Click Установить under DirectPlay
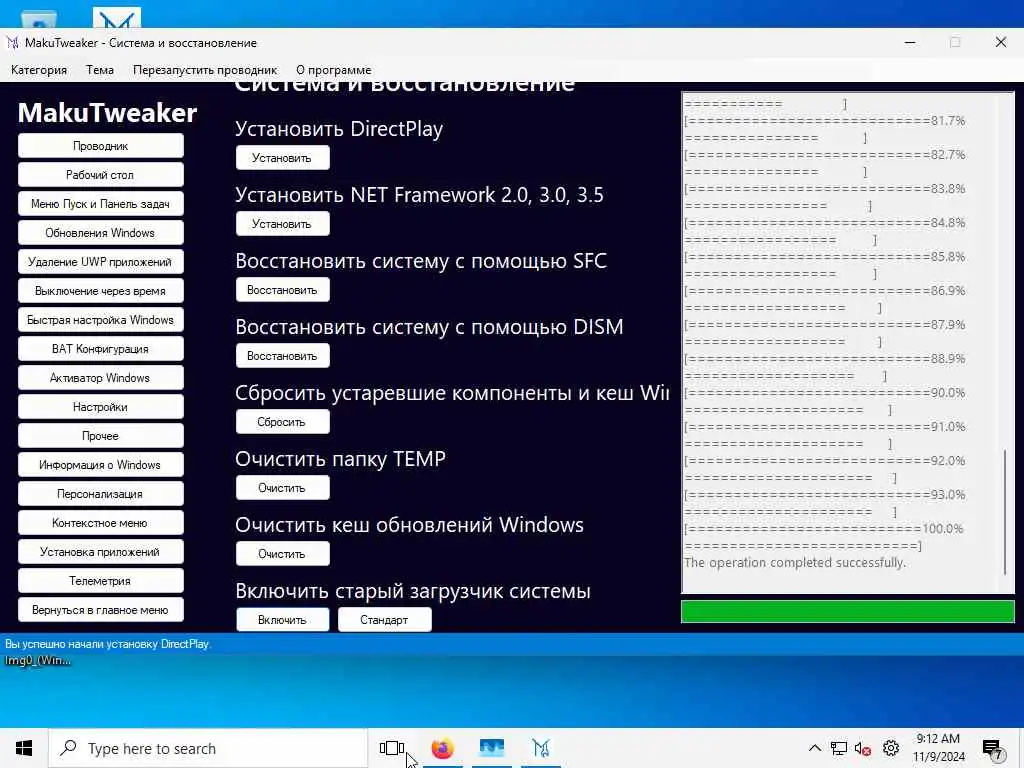Screen dimensions: 1024x768 pos(282,158)
